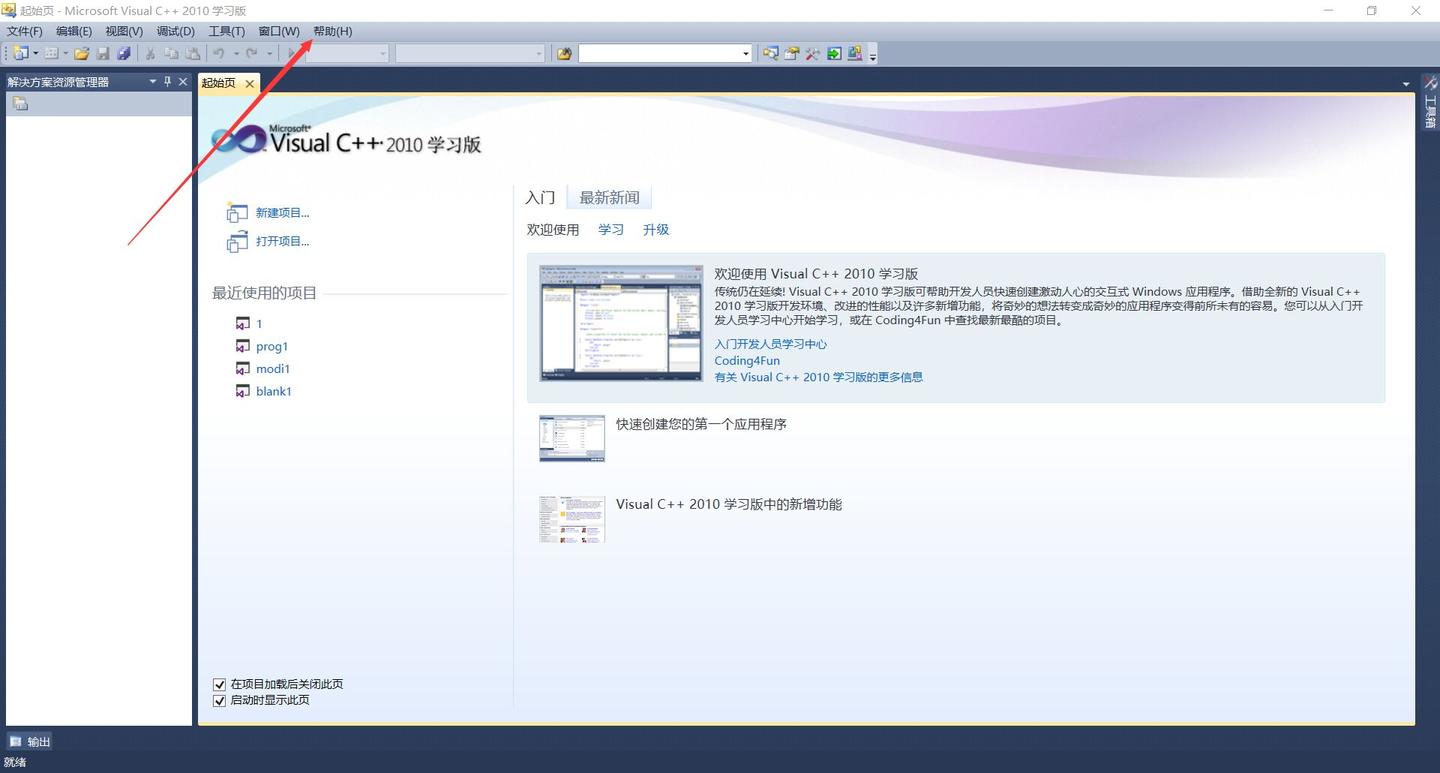1440x773 pixels.
Task: Click the icon inside Solution Explorer panel
Action: [x=20, y=104]
